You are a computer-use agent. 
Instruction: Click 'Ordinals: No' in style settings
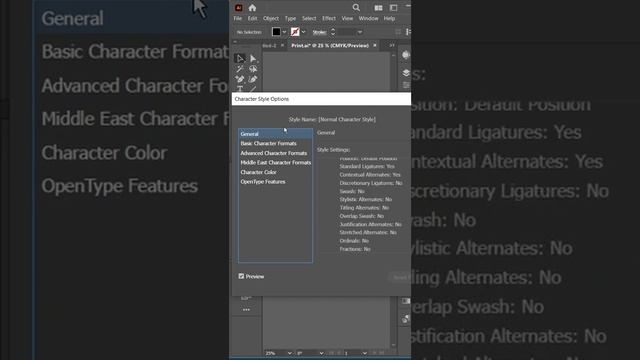point(354,241)
